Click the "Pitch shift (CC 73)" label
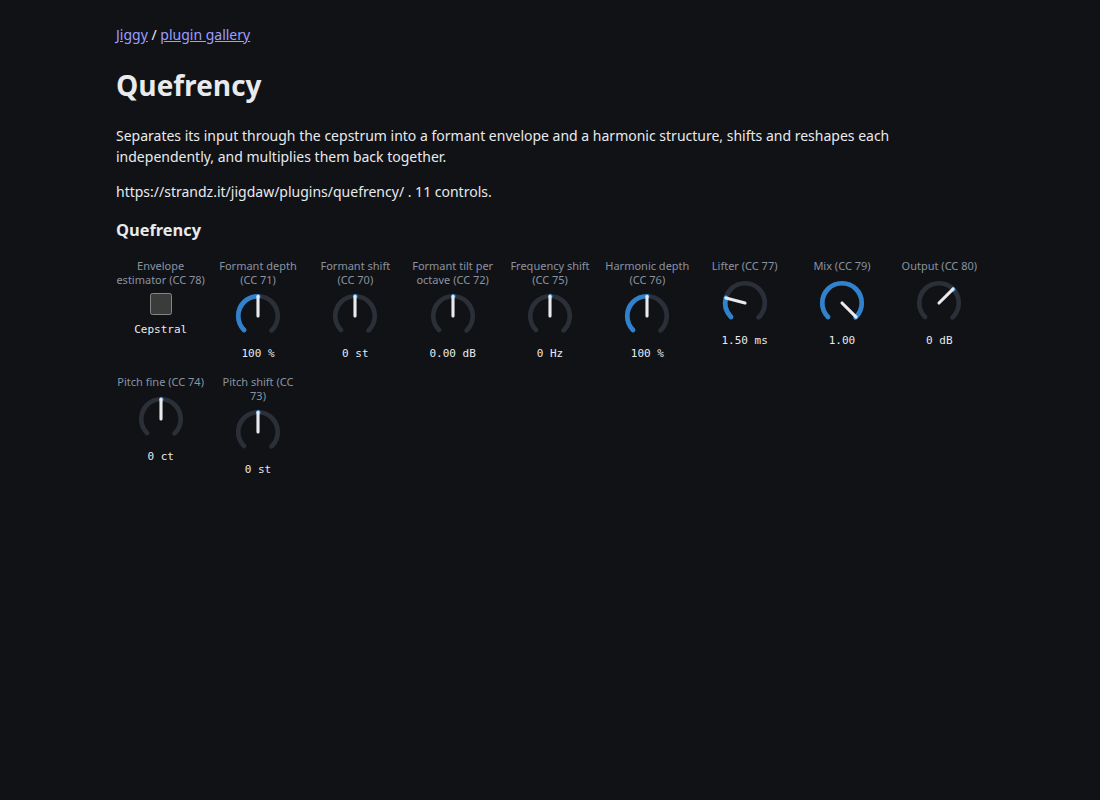1100x800 pixels. (258, 389)
